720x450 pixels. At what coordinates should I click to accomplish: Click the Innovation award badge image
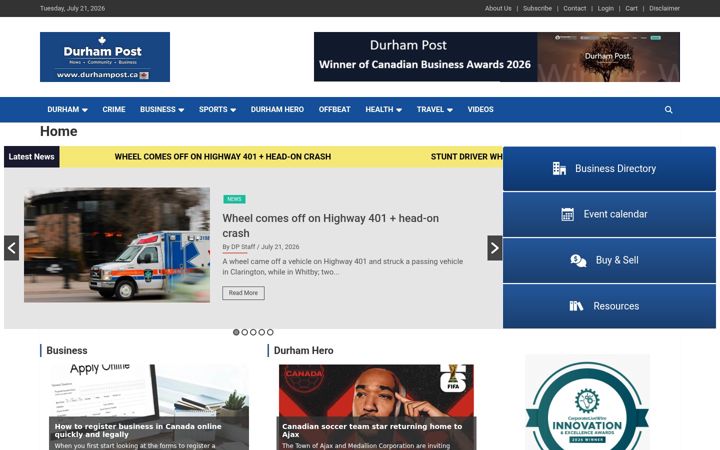pyautogui.click(x=587, y=402)
